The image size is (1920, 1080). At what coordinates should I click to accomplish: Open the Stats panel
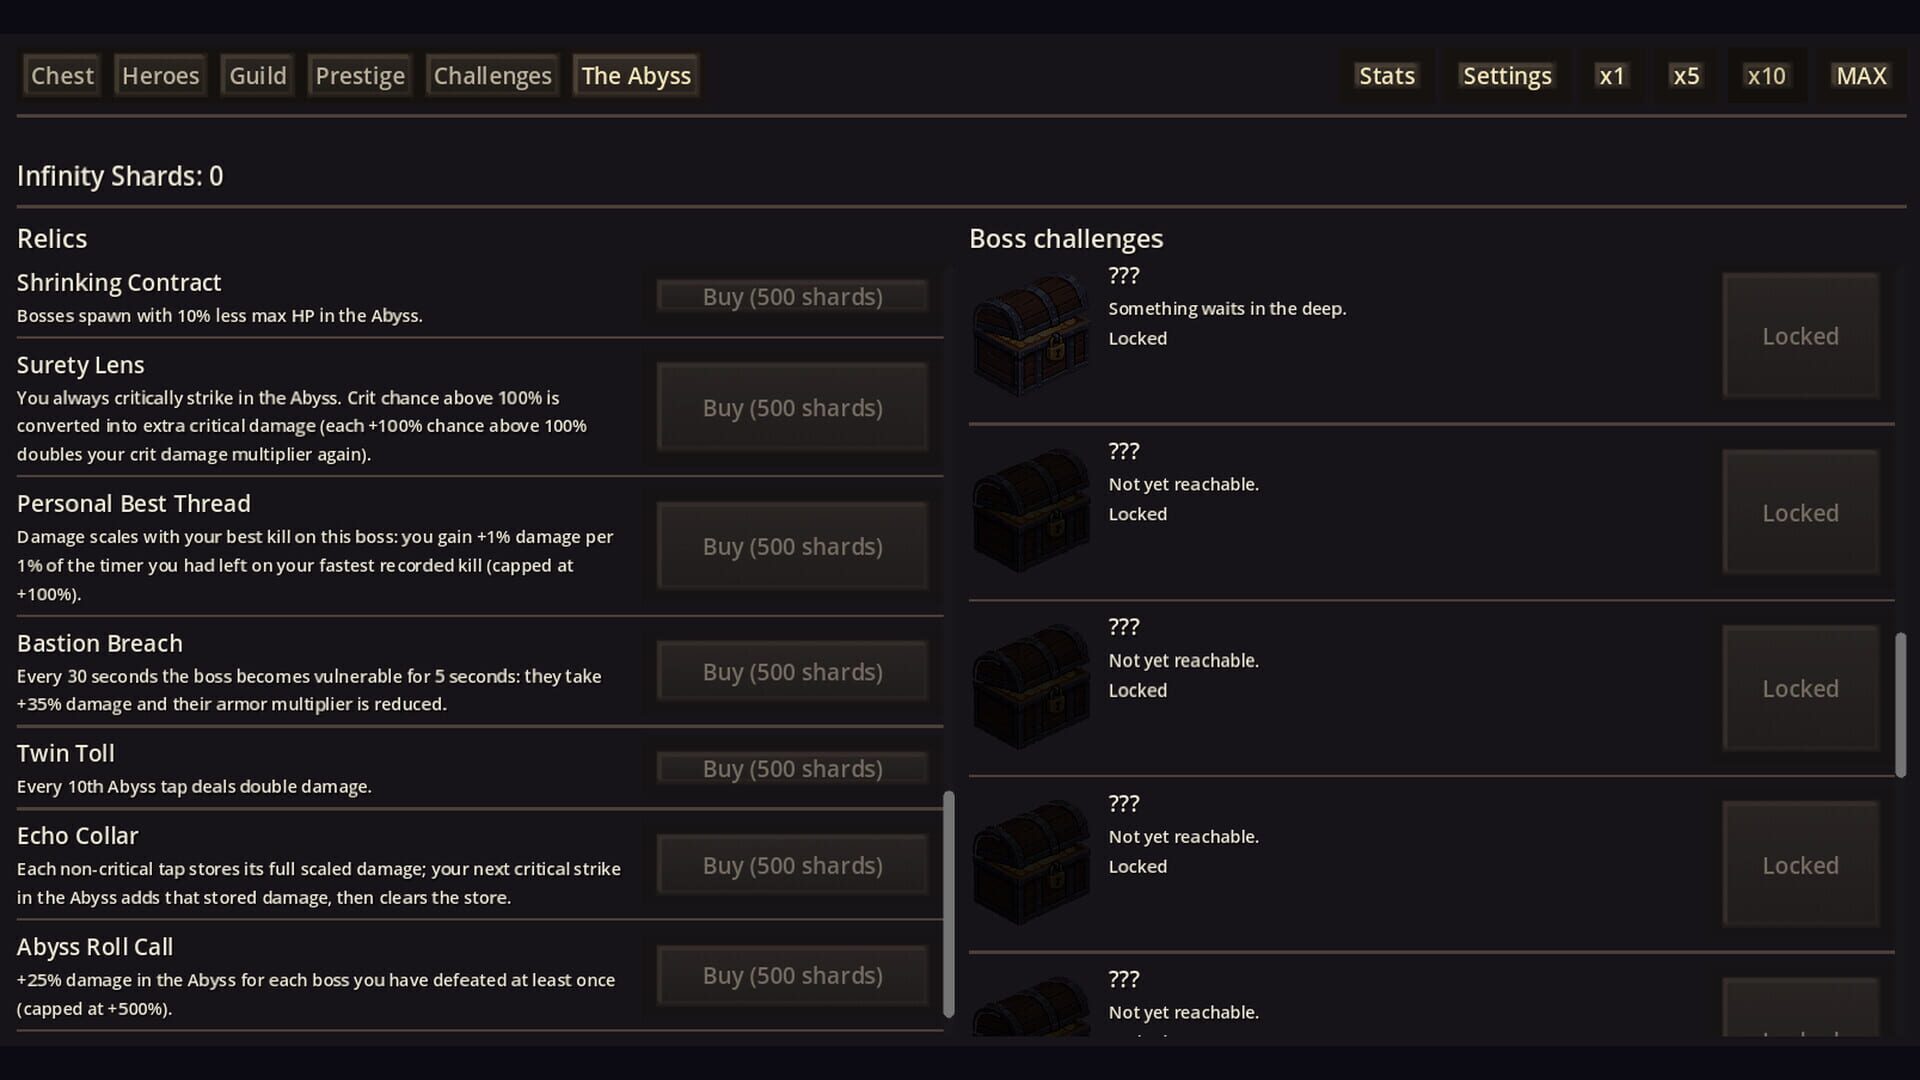(x=1386, y=75)
